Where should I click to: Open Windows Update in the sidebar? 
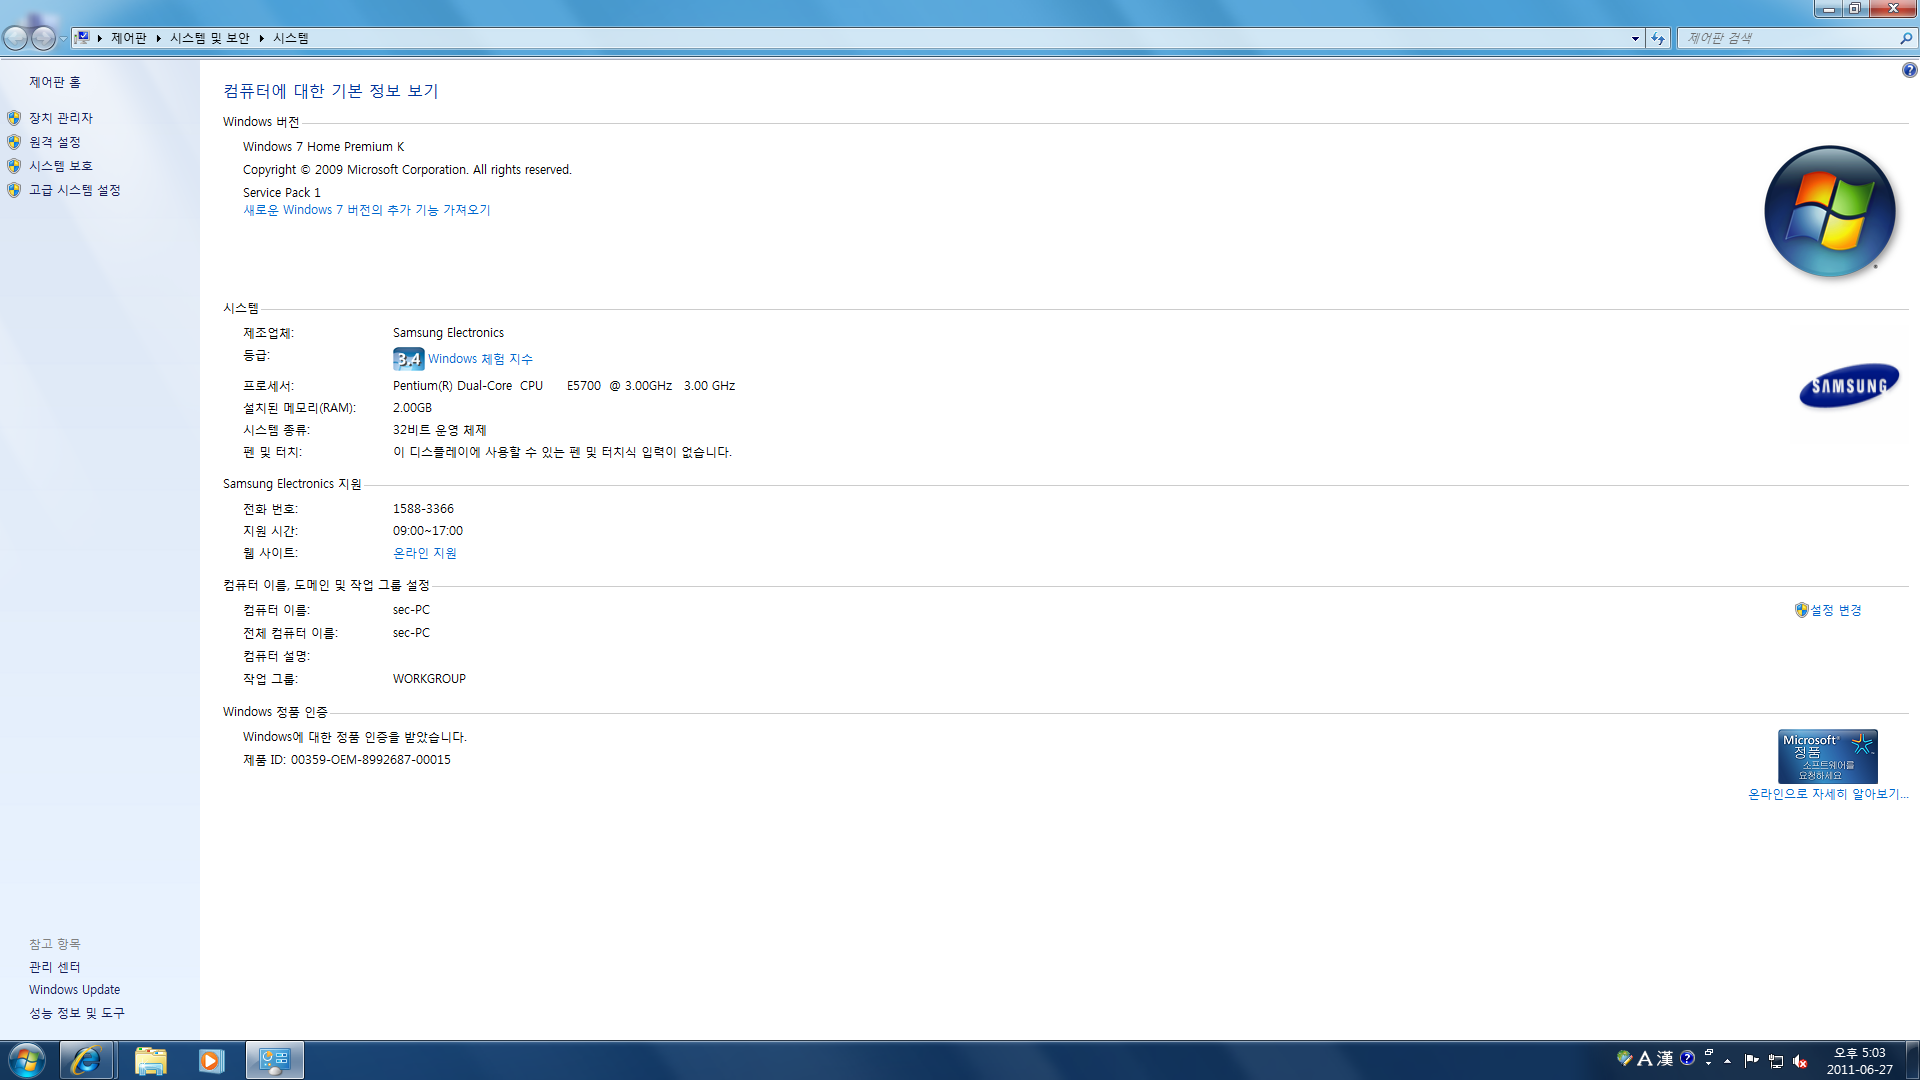coord(75,990)
